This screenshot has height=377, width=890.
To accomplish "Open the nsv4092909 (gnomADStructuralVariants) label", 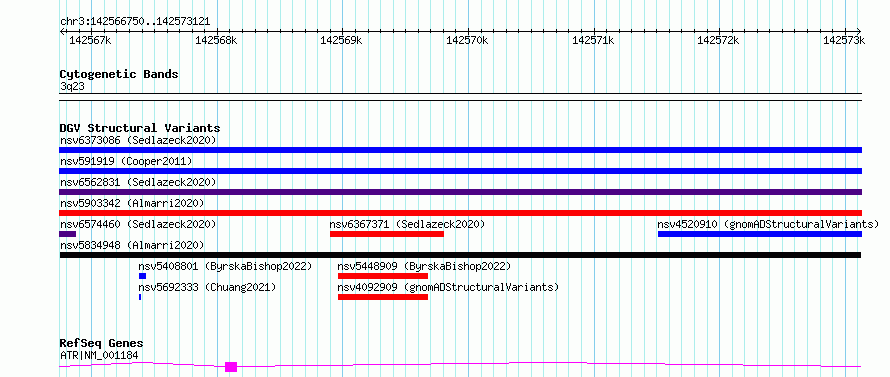I will tap(448, 287).
